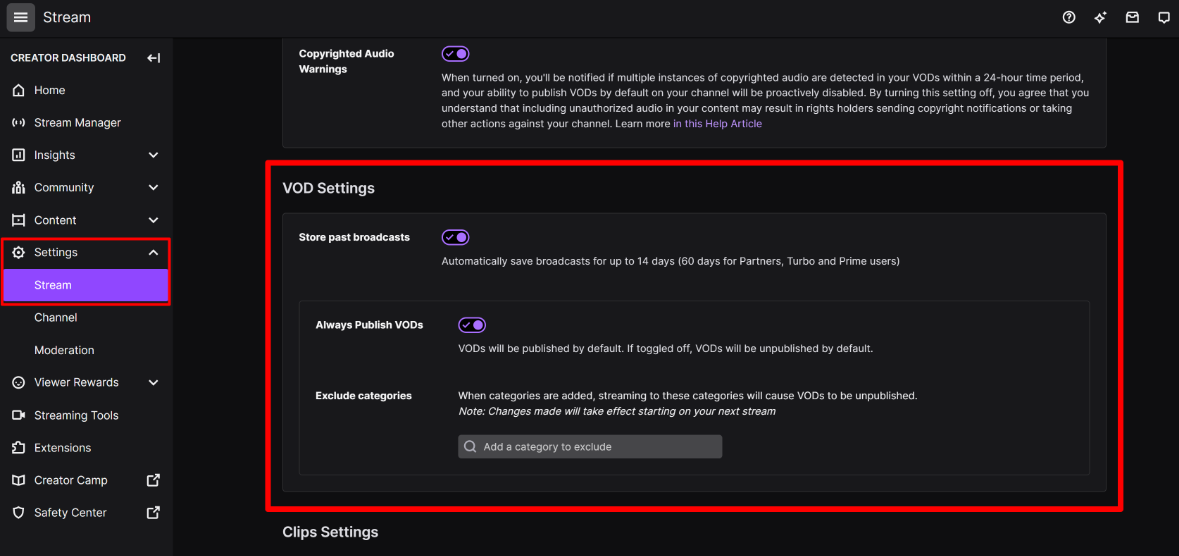Image resolution: width=1179 pixels, height=556 pixels.
Task: Go to Channel settings page
Action: point(56,317)
